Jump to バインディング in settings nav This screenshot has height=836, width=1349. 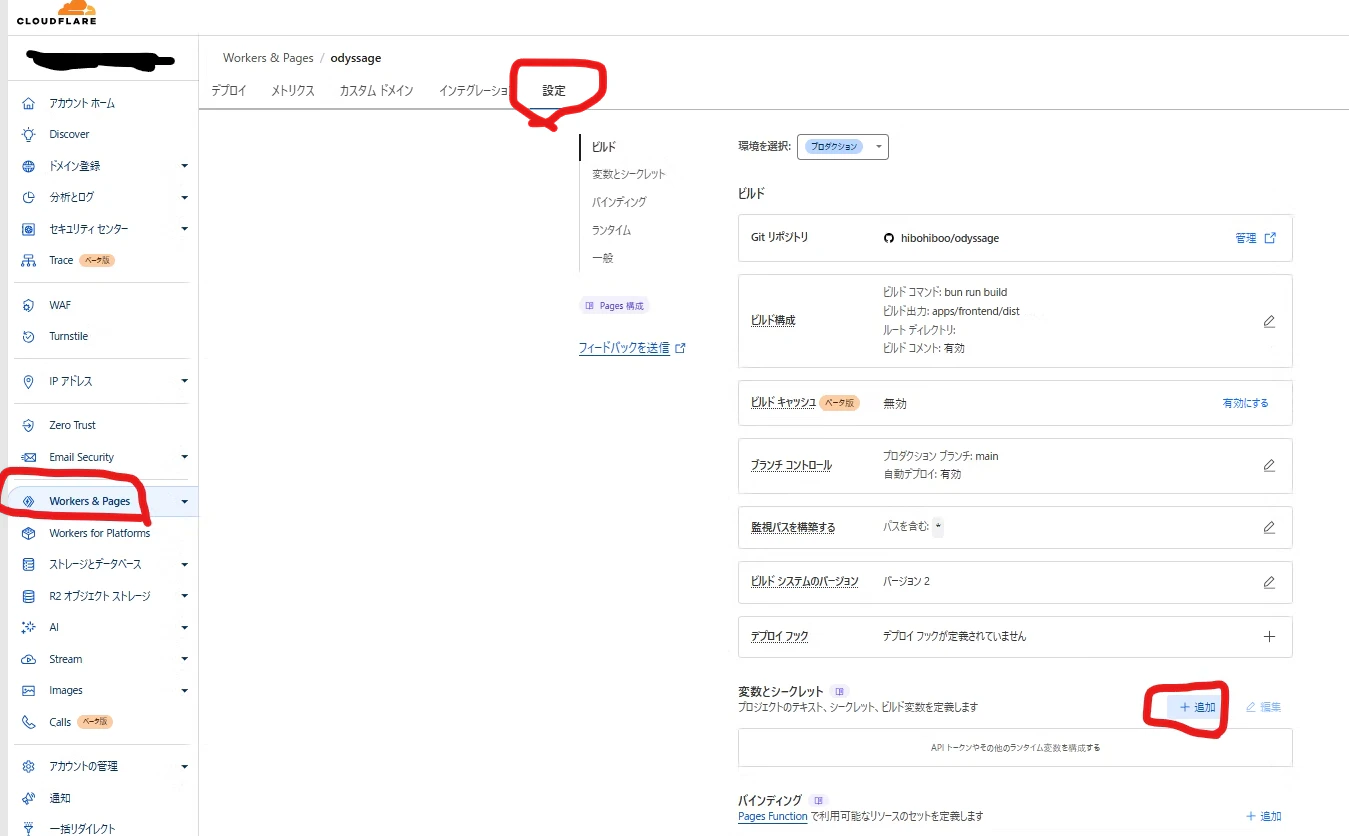point(619,202)
